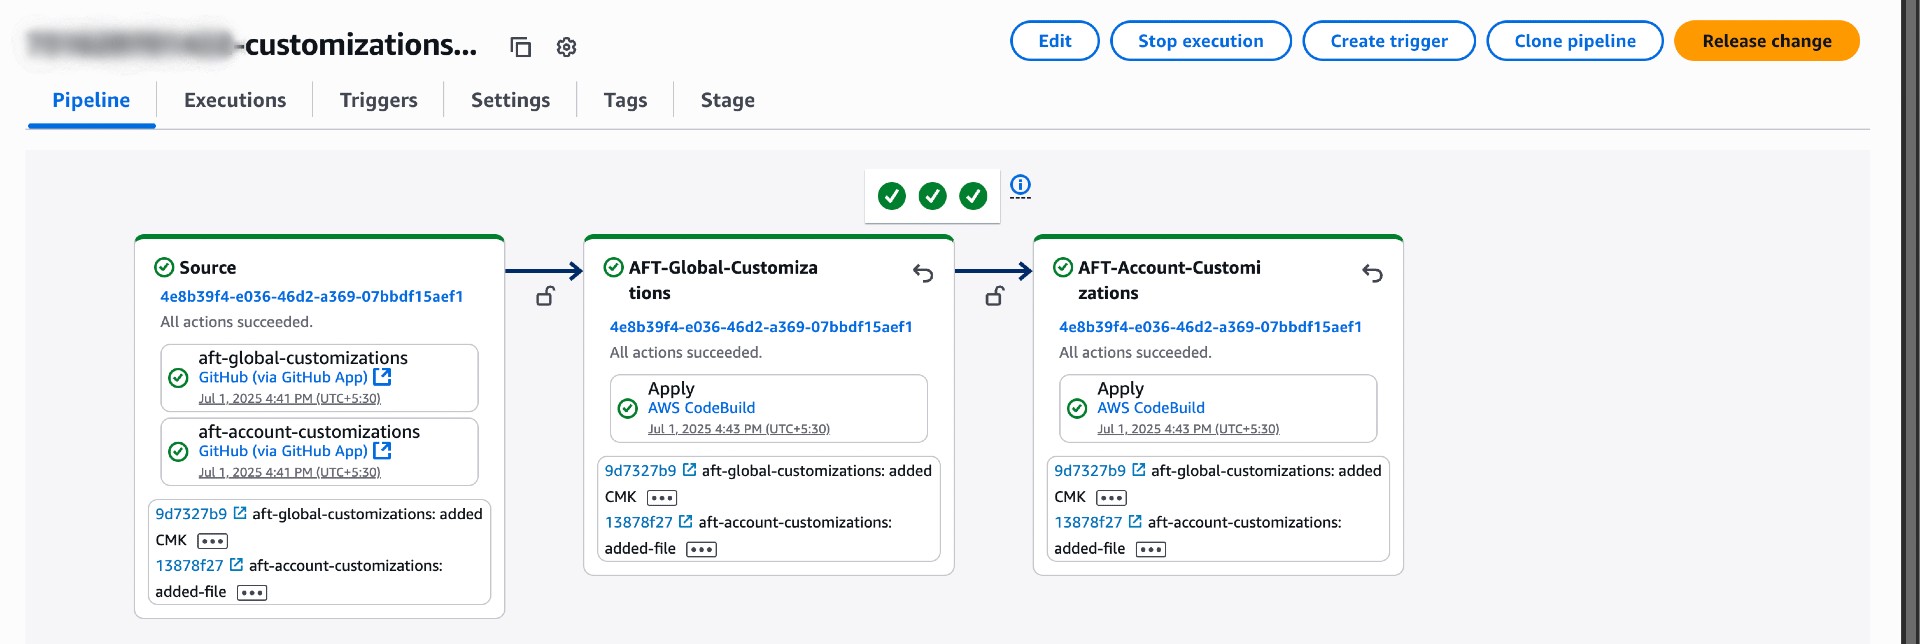
Task: Open the Stage tab
Action: coord(728,100)
